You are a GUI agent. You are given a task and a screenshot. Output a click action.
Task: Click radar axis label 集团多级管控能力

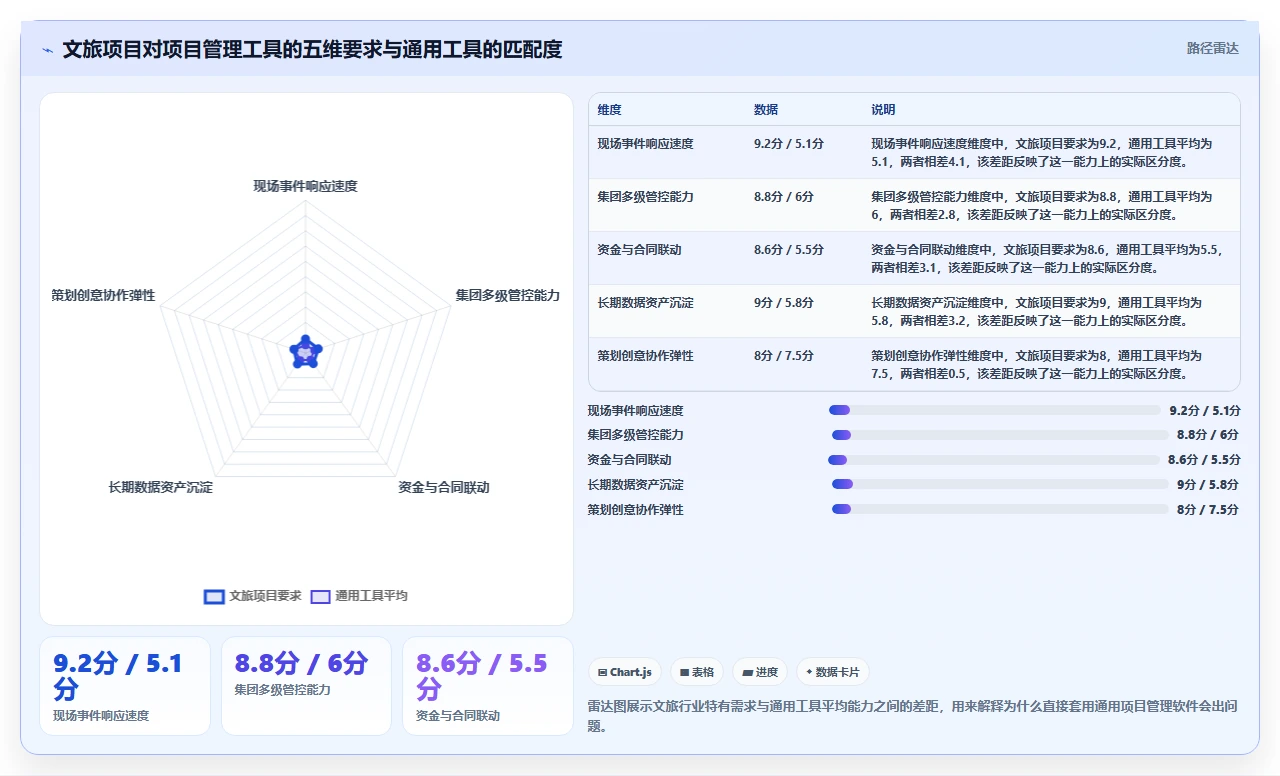(x=508, y=295)
